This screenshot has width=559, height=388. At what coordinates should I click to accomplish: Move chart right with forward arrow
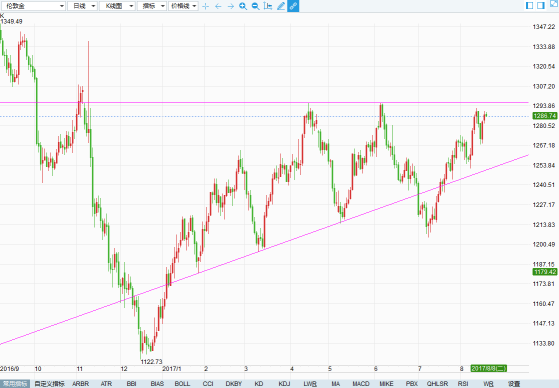point(231,6)
